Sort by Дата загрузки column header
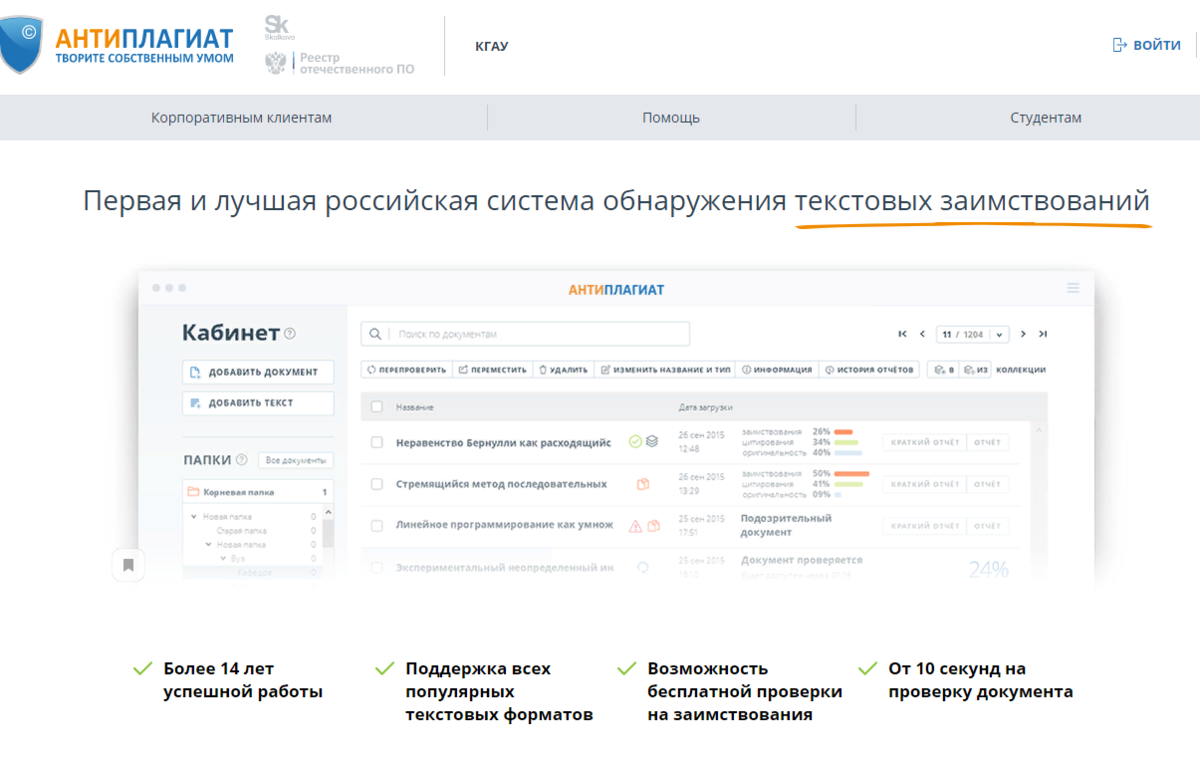Screen dimensions: 1200x767 (x=706, y=408)
